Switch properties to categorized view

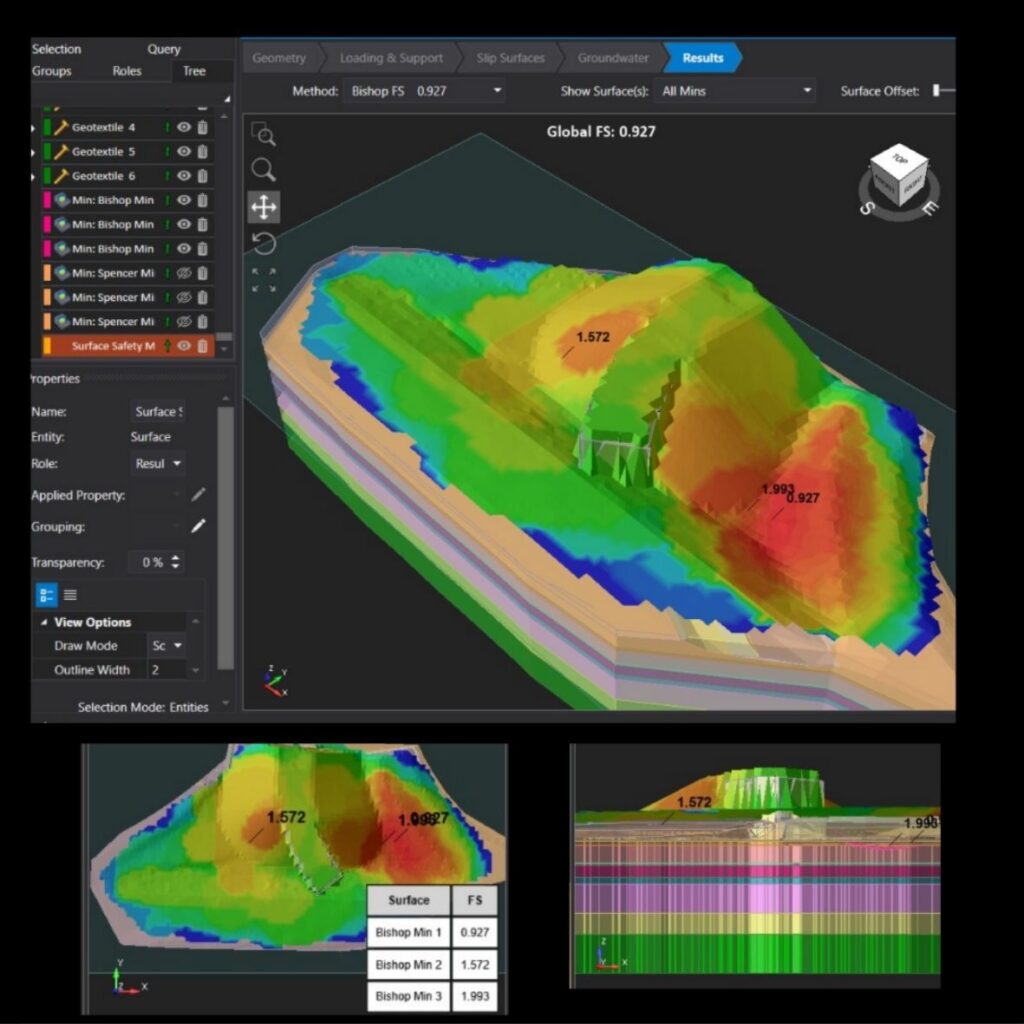(x=46, y=595)
